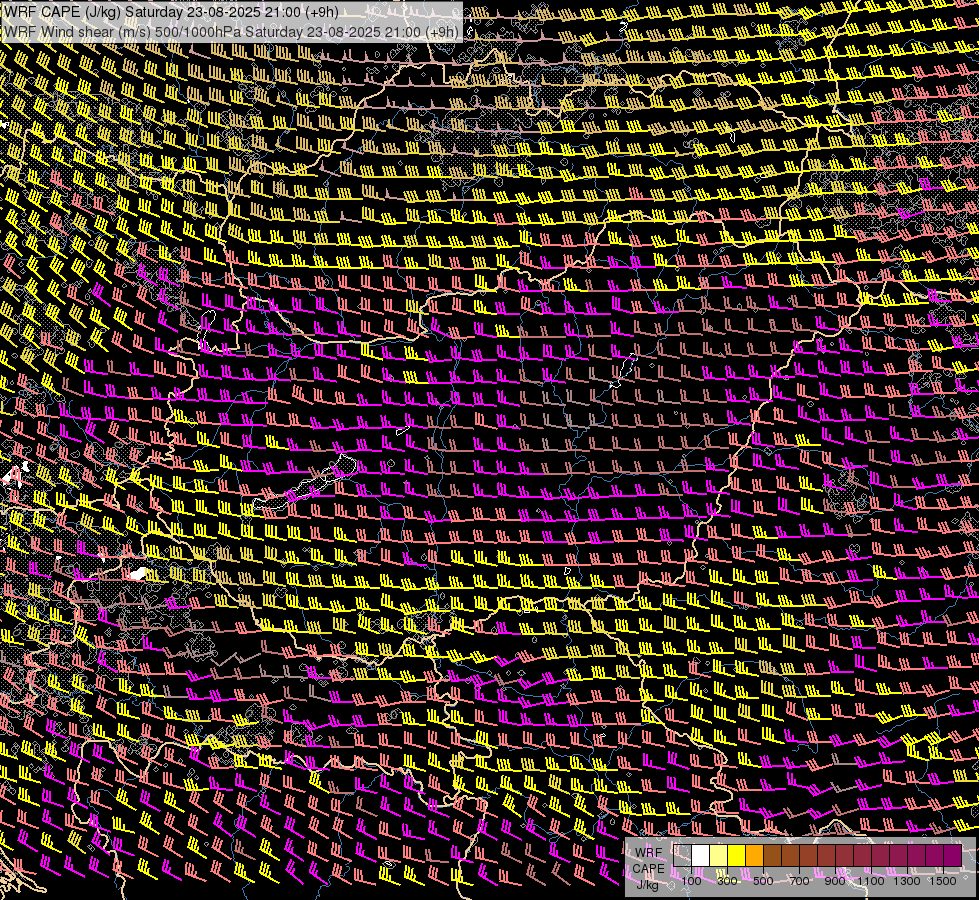Click the 1500 legend value

coord(943,881)
